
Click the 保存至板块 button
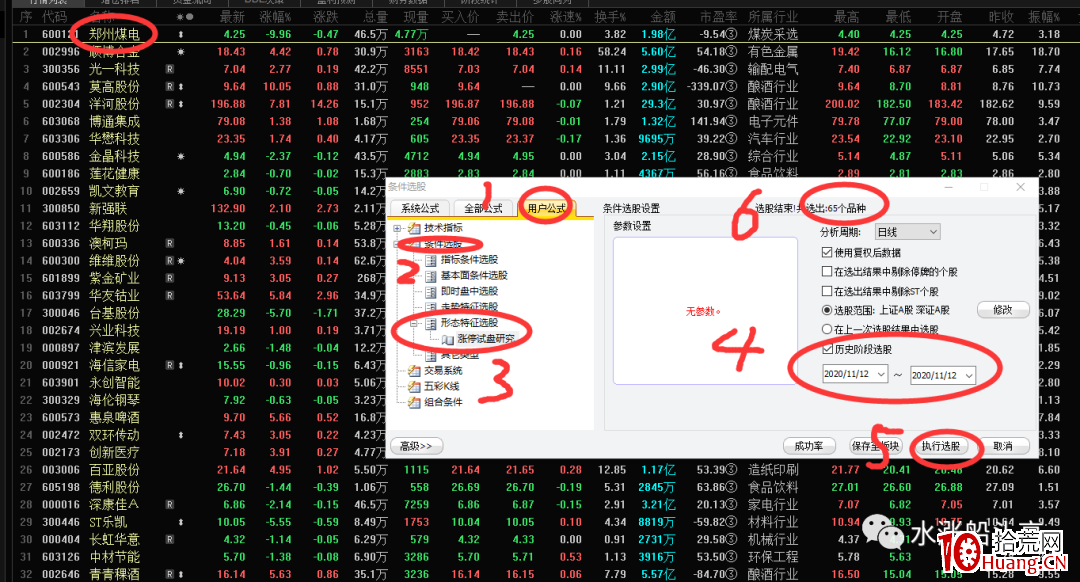coord(875,446)
